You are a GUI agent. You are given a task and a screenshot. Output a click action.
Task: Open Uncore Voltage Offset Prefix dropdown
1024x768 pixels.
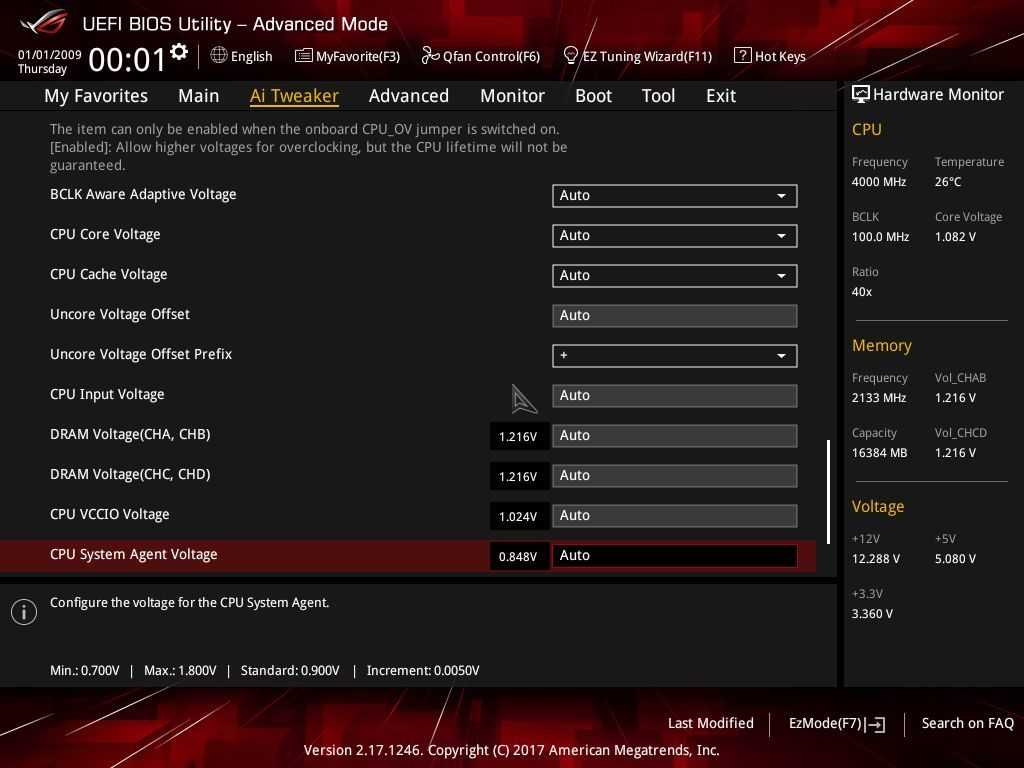(674, 356)
